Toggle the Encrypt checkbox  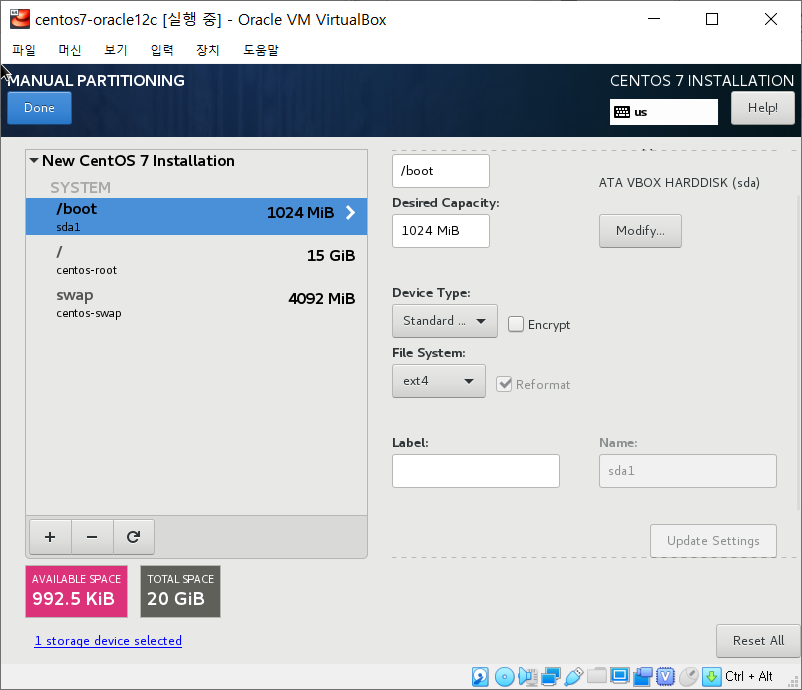click(x=516, y=324)
